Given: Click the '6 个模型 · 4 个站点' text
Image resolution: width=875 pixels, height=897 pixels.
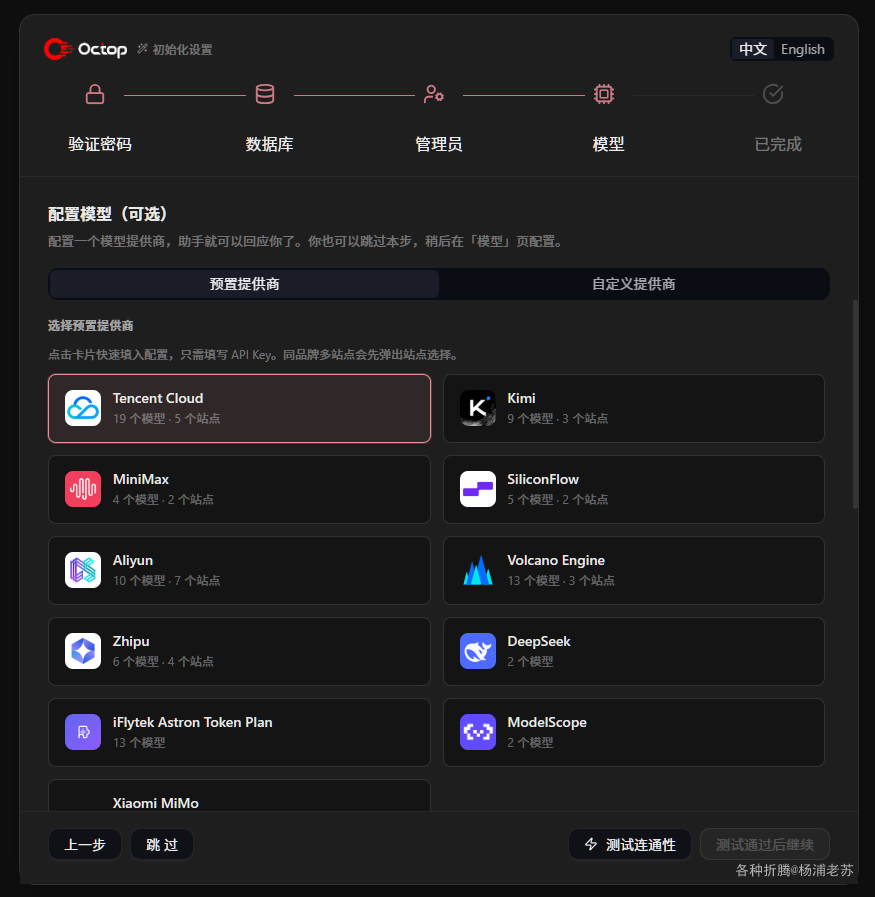Looking at the screenshot, I should pos(163,662).
